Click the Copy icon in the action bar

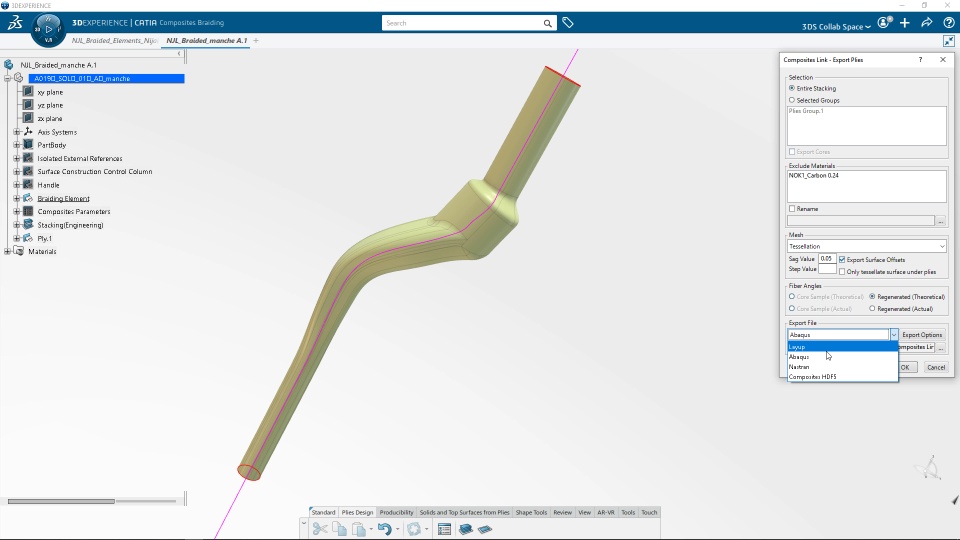(x=339, y=529)
